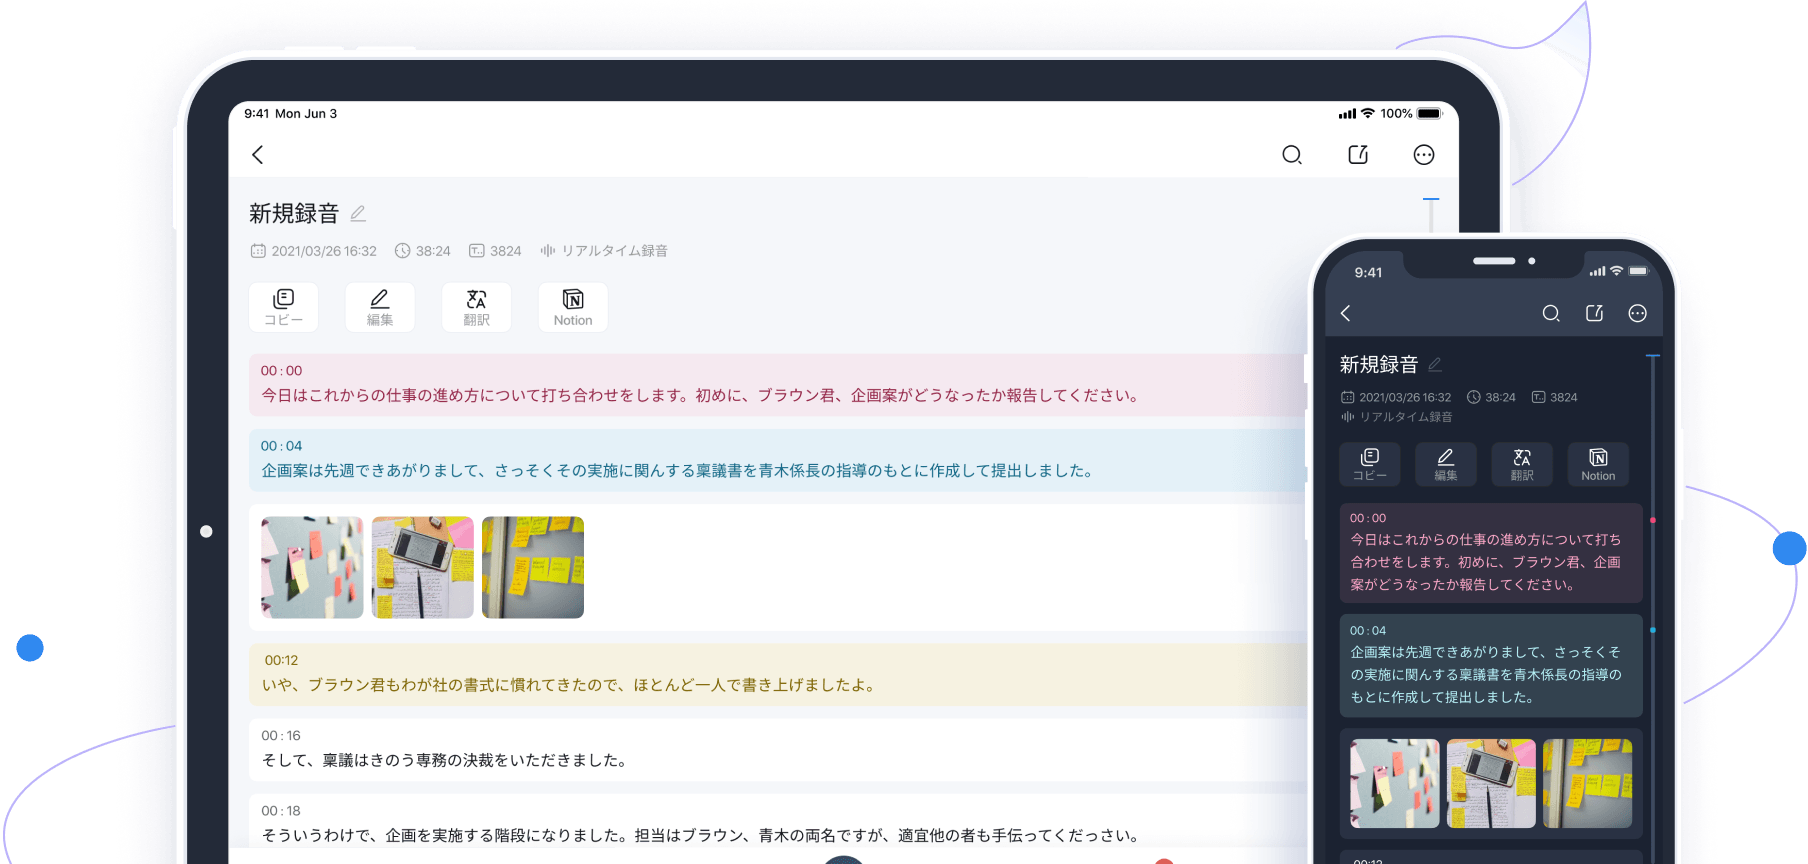Tap the 編集 button on tablet
This screenshot has width=1808, height=864.
380,307
